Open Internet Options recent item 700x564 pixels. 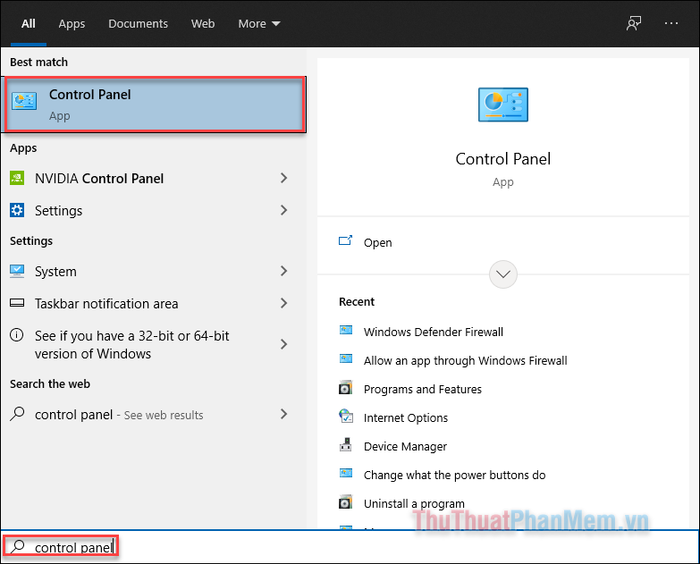[x=405, y=418]
